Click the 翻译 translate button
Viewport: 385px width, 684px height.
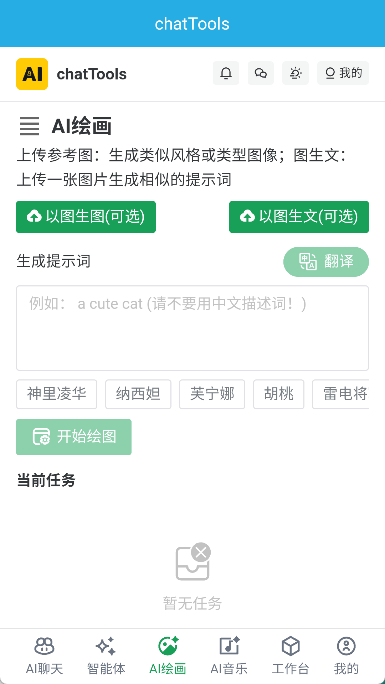coord(326,262)
